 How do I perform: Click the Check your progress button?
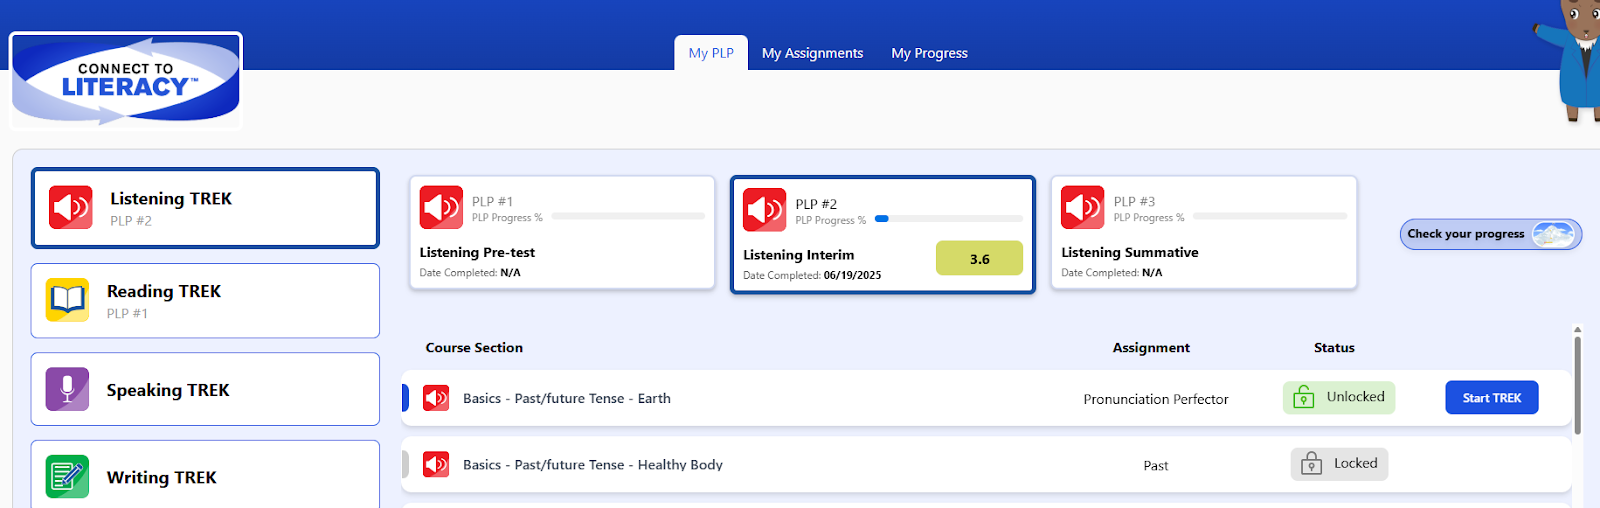tap(1491, 234)
